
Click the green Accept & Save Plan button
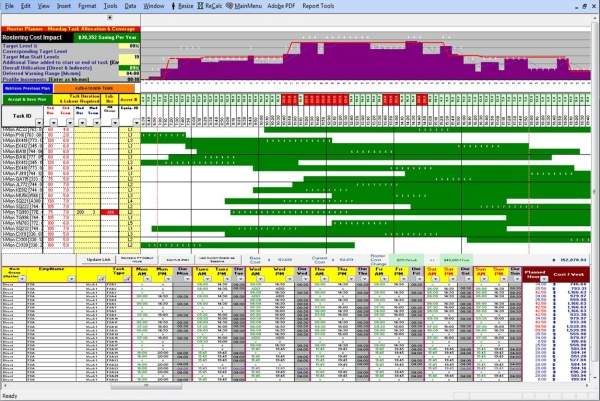coord(29,100)
